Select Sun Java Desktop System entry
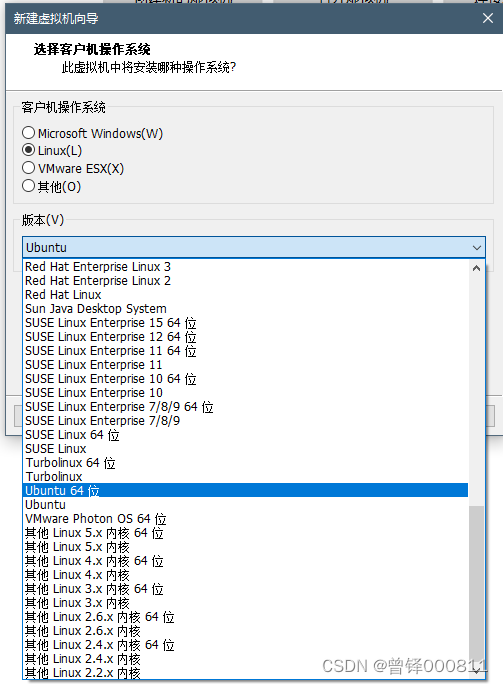The width and height of the screenshot is (503, 684). (x=245, y=308)
